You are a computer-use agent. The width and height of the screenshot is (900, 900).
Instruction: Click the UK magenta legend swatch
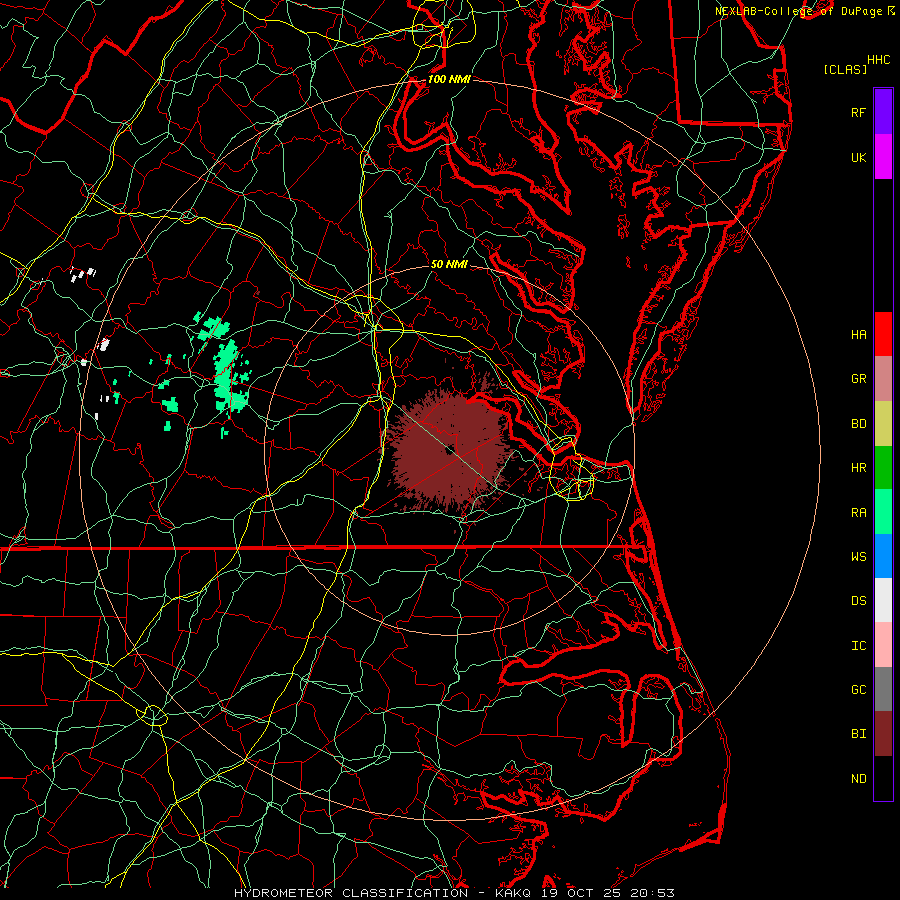pos(883,157)
